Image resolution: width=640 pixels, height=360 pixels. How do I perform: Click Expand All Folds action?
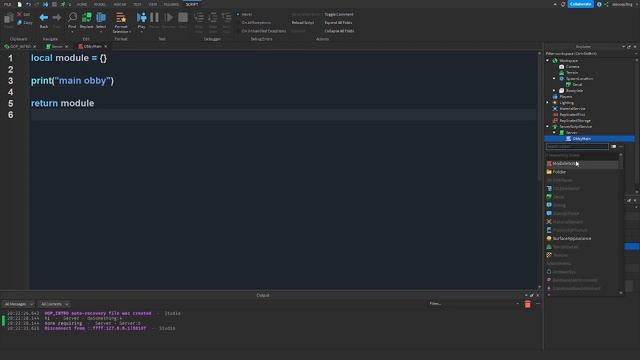[x=338, y=22]
